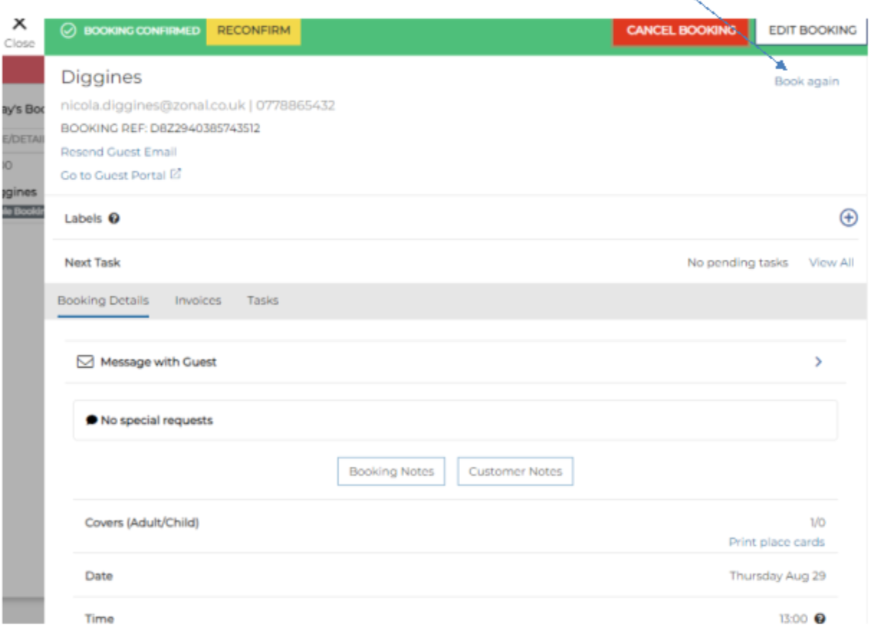Image resolution: width=875 pixels, height=626 pixels.
Task: Switch to the Tasks tab
Action: click(x=263, y=300)
